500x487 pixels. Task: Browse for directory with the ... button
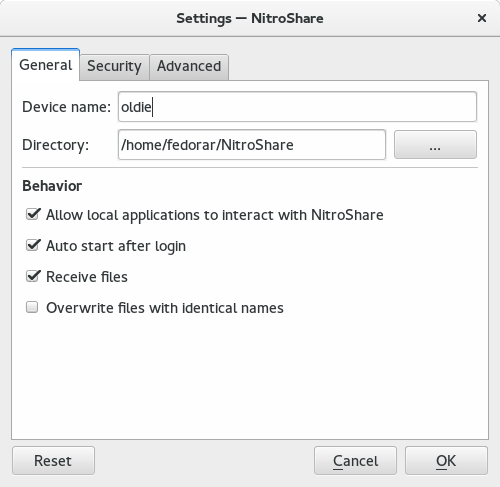coord(435,145)
